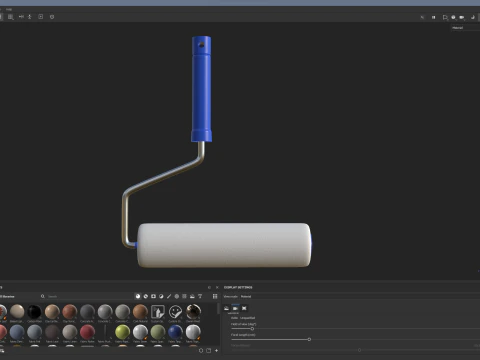Screen dimensions: 480x360
Task: Click the viewport layout icon in the top-right toolbar
Action: [x=445, y=17]
